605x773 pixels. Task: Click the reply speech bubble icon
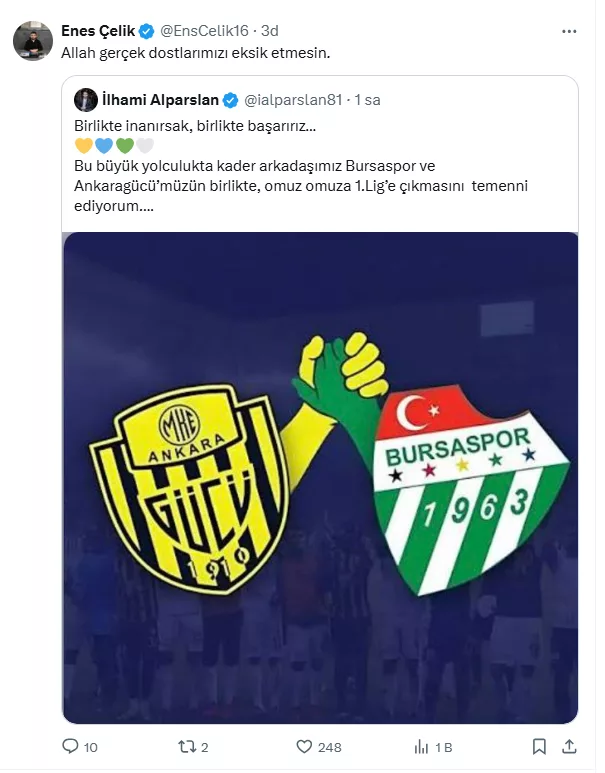70,745
